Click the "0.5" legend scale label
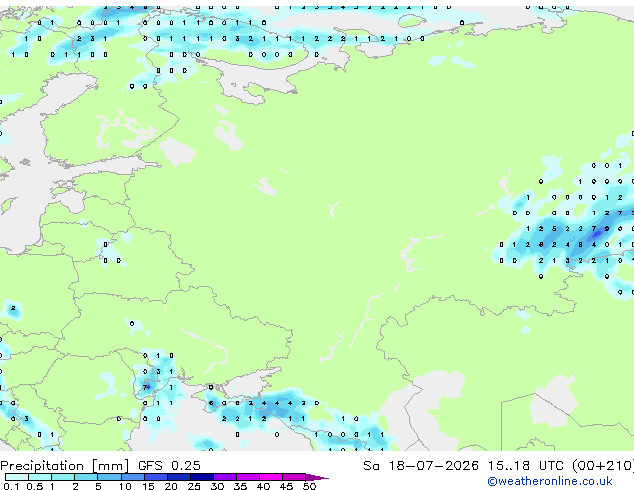 coord(34,486)
